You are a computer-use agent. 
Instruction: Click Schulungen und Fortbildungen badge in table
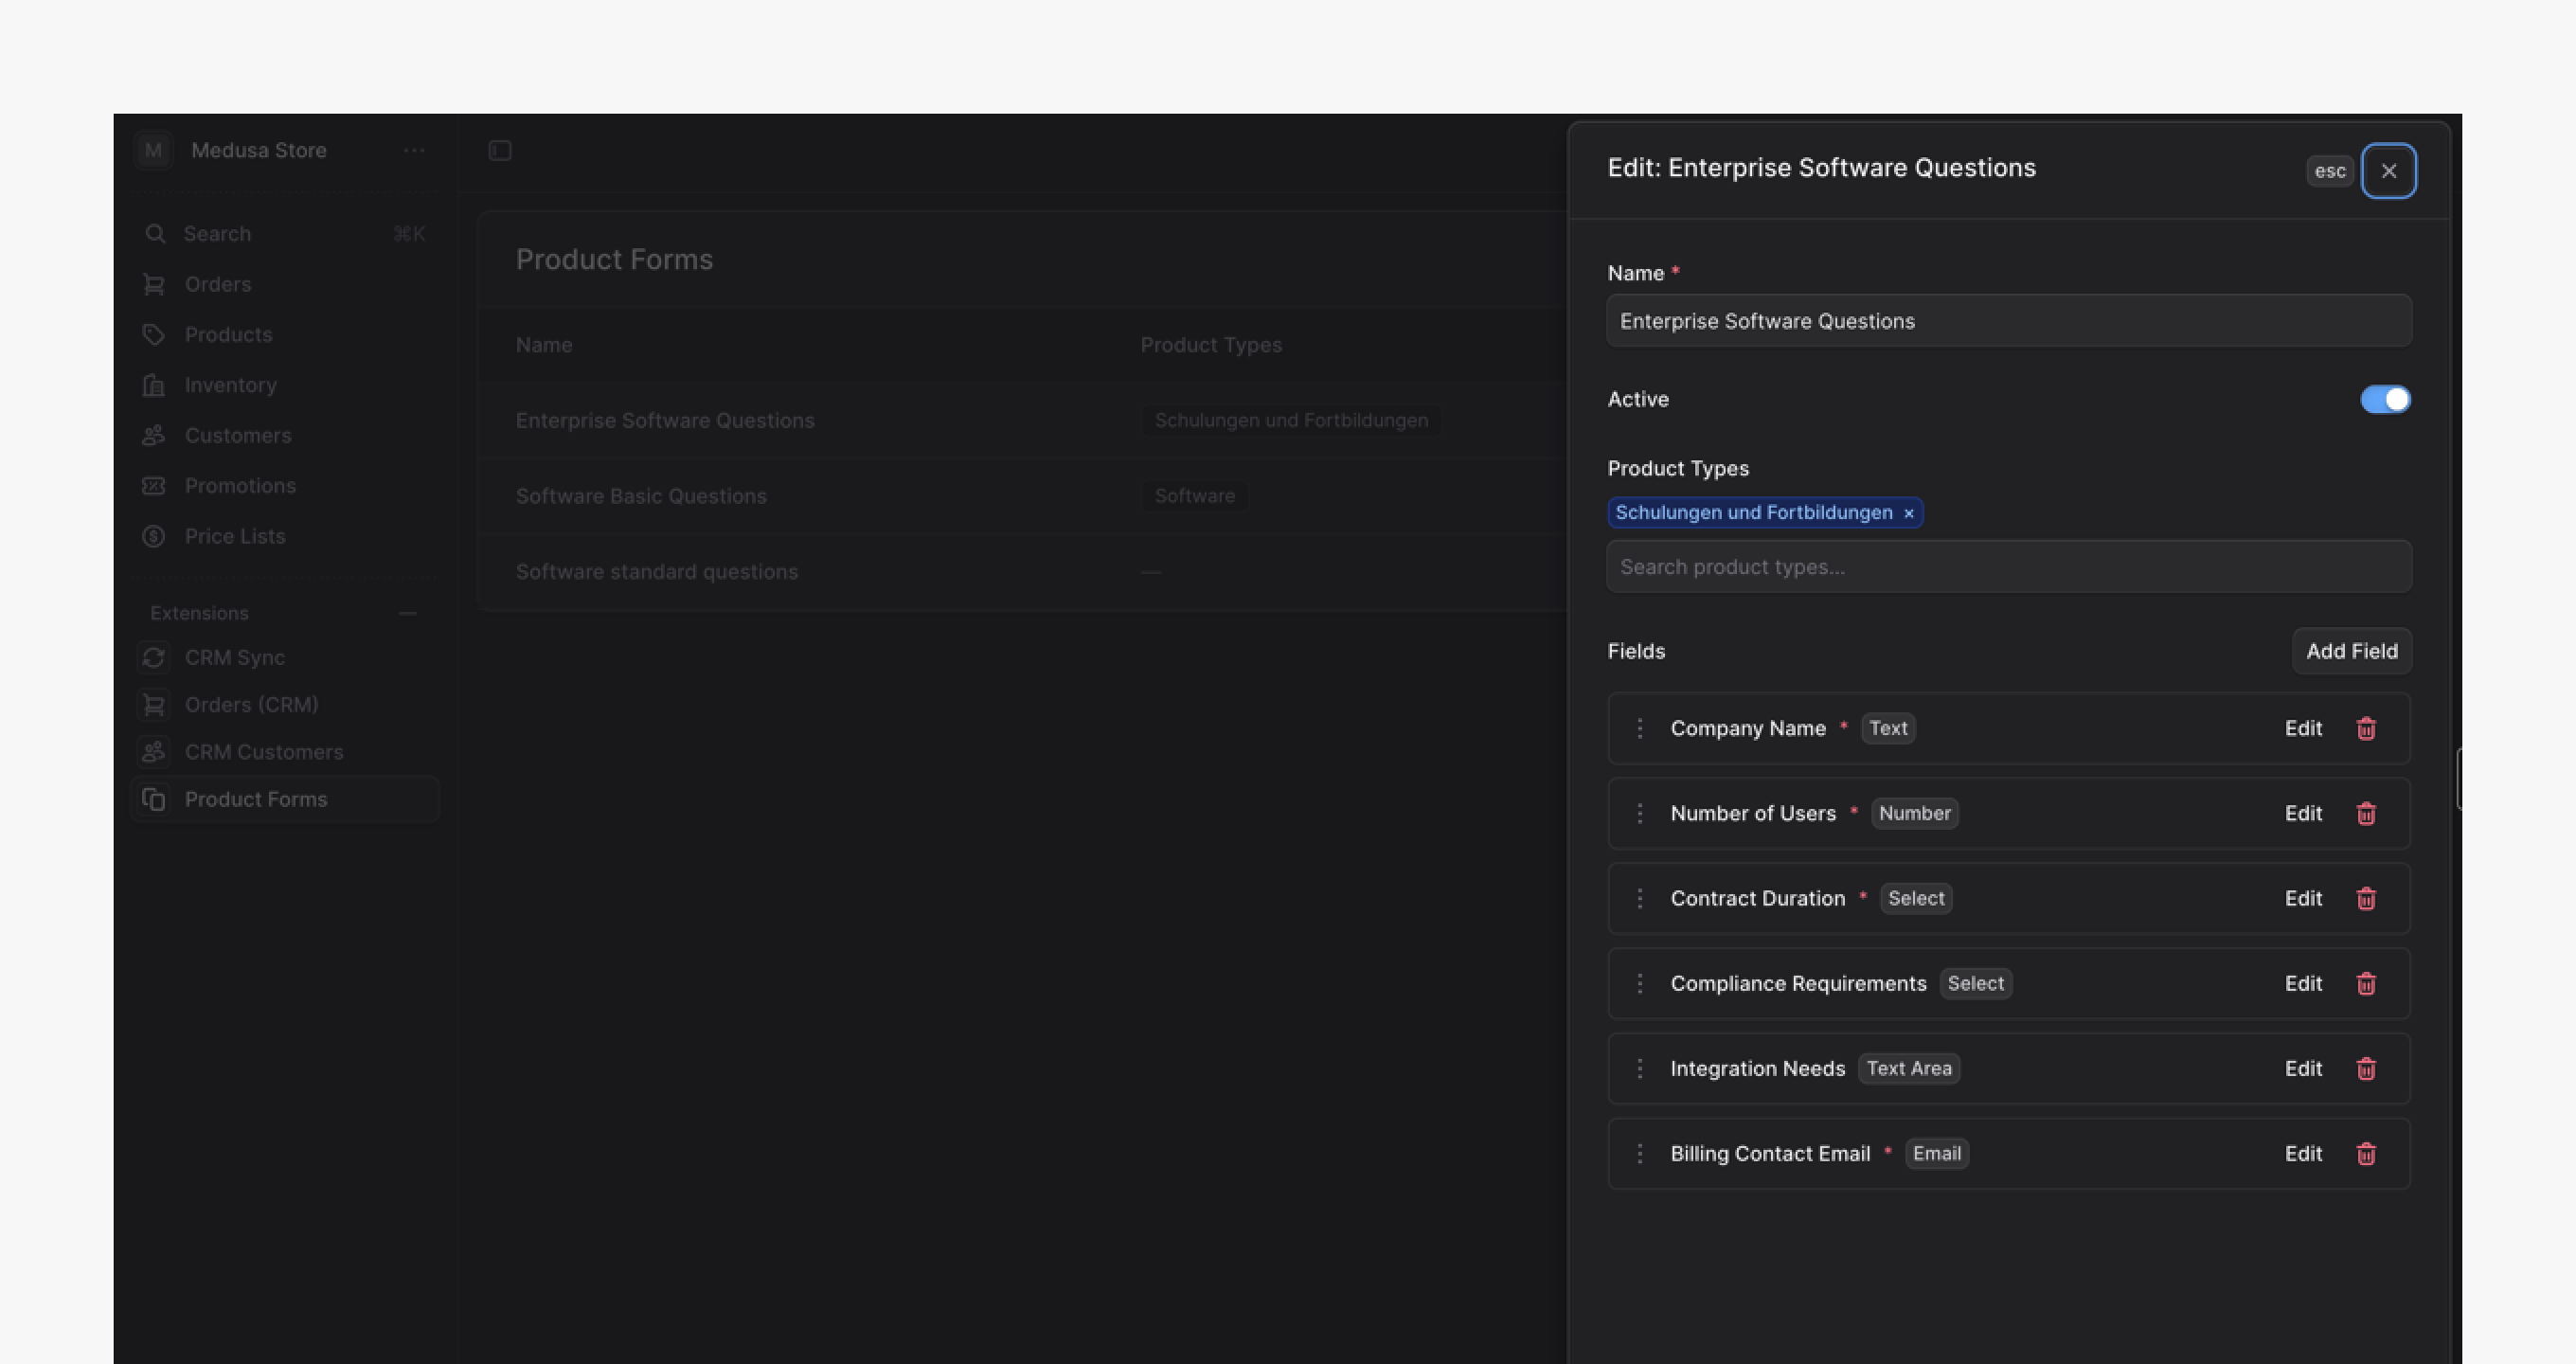coord(1291,420)
